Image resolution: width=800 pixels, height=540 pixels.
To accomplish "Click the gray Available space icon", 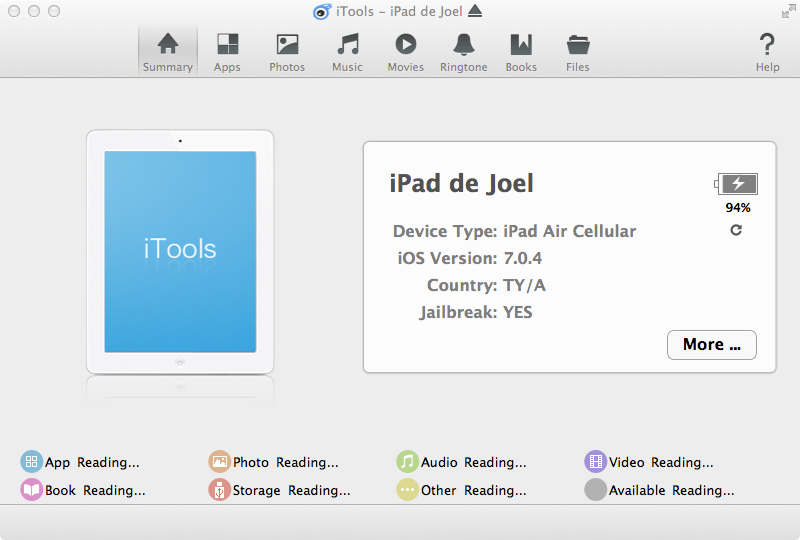I will click(x=595, y=489).
